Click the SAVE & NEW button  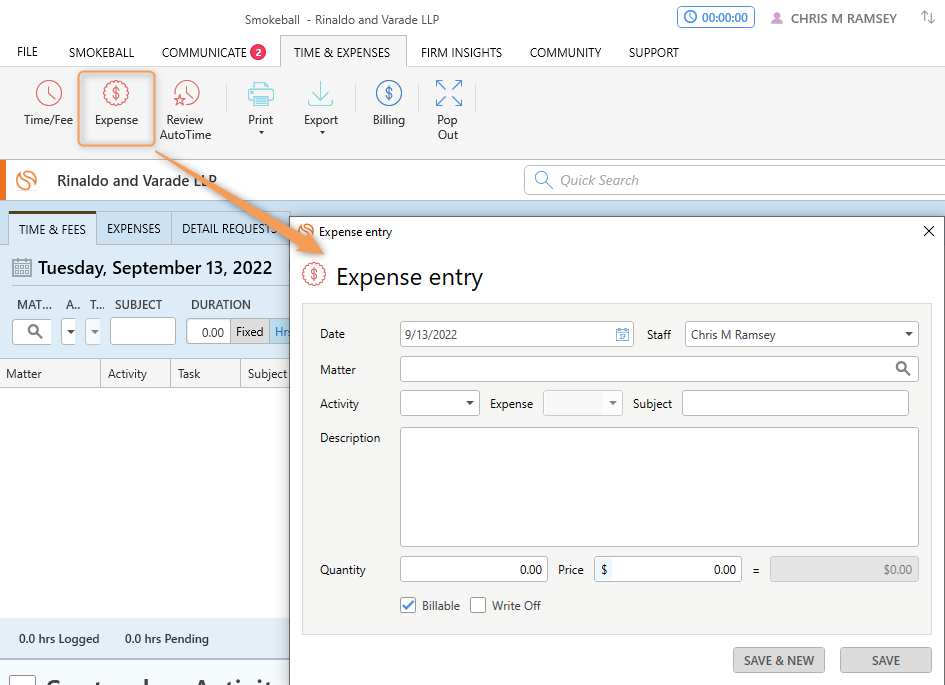coord(779,660)
